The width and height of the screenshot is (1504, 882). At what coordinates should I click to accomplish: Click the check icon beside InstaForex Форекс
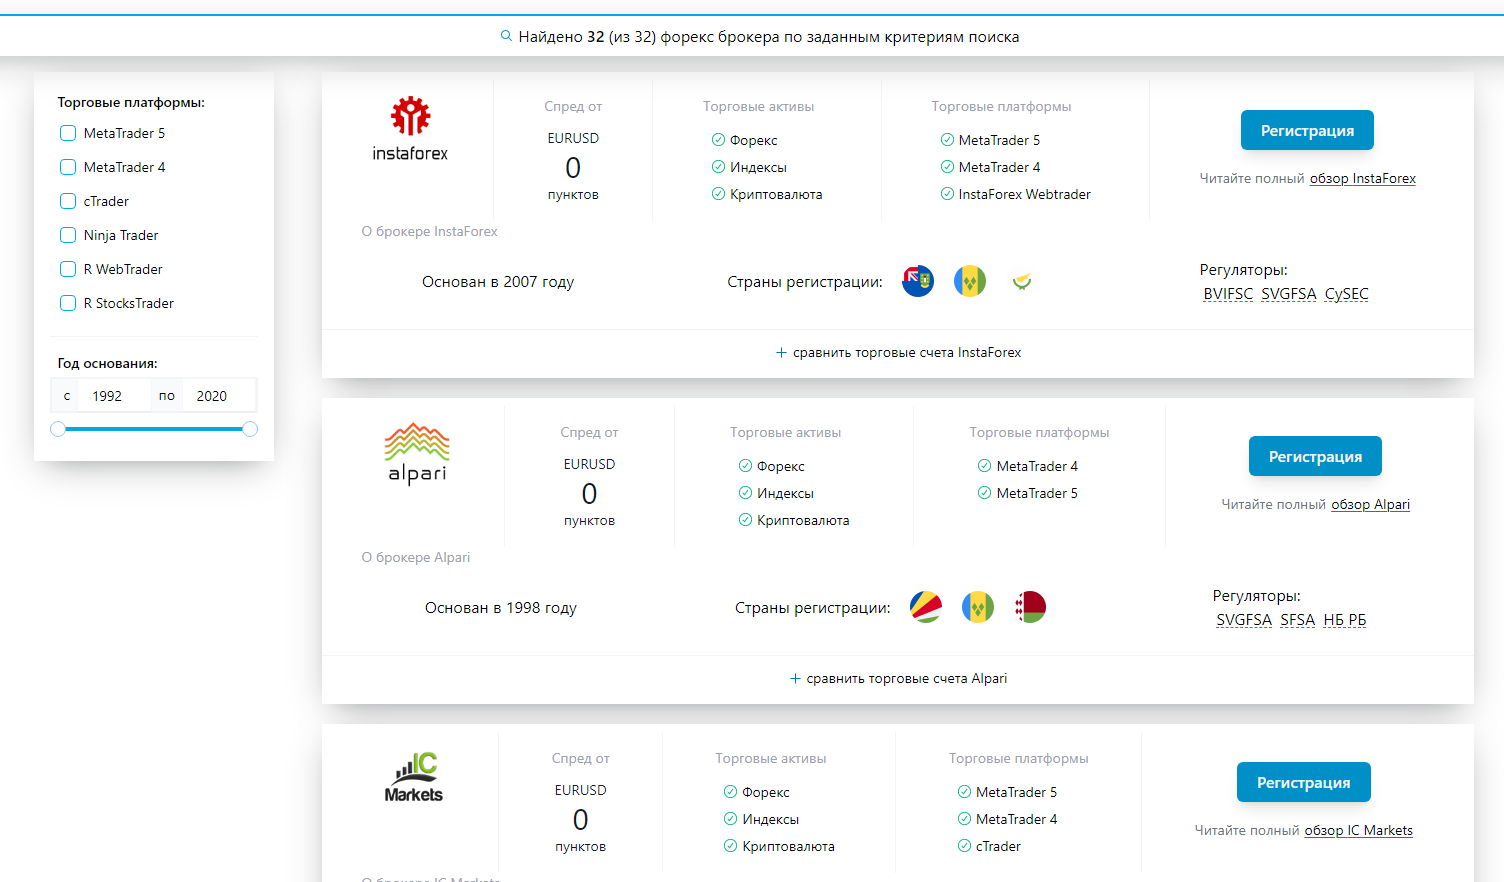click(718, 140)
